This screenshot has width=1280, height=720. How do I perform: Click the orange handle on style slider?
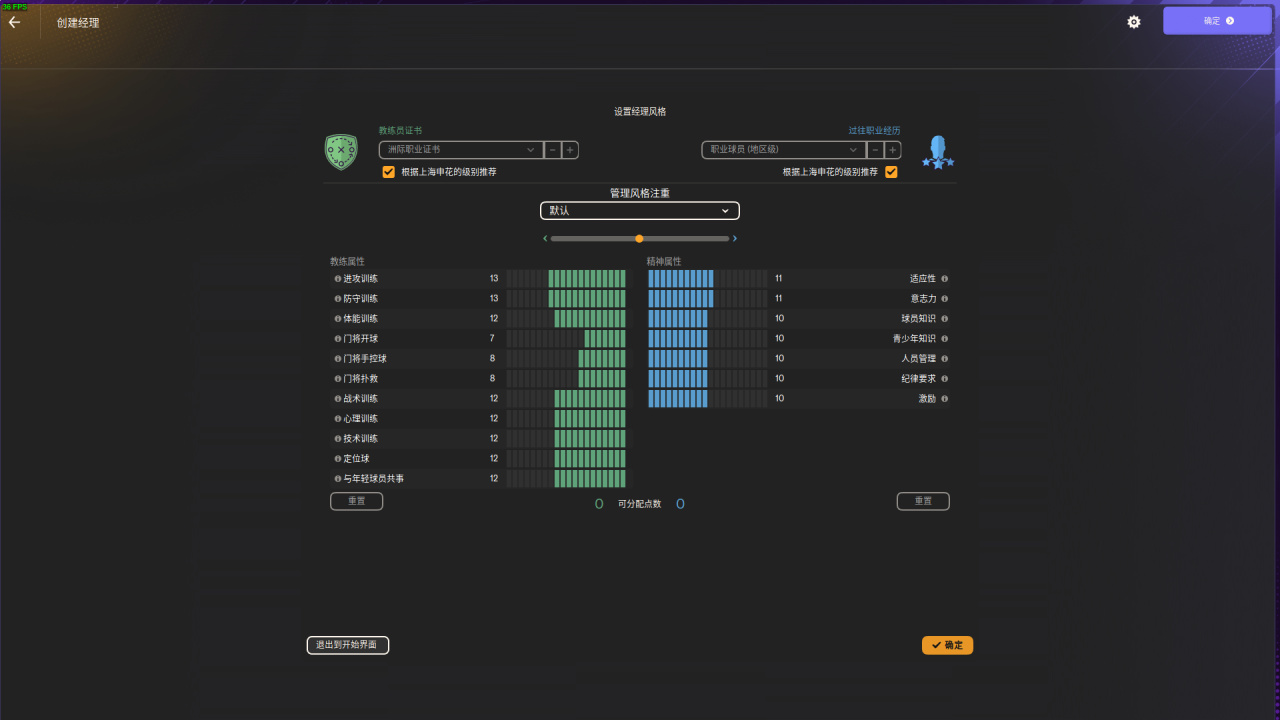[640, 239]
